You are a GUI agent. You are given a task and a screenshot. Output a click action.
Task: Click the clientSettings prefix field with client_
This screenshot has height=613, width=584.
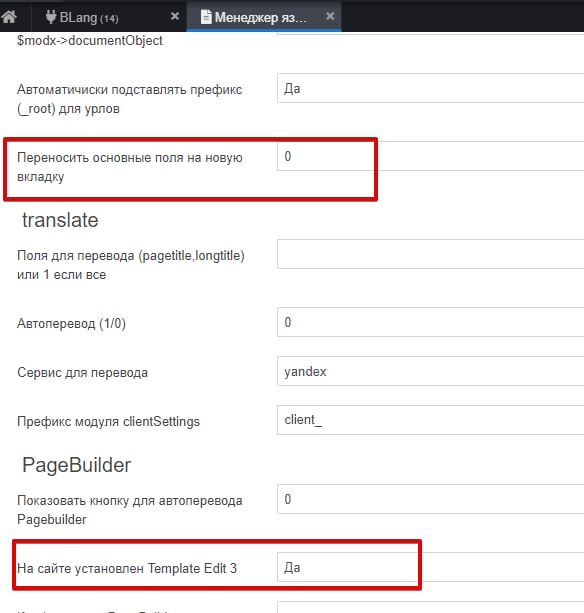(x=430, y=420)
